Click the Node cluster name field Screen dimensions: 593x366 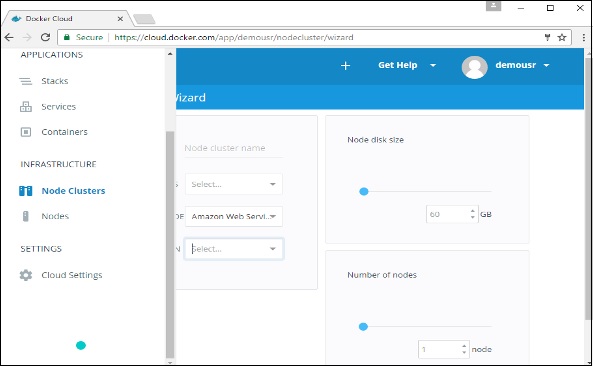pos(233,148)
